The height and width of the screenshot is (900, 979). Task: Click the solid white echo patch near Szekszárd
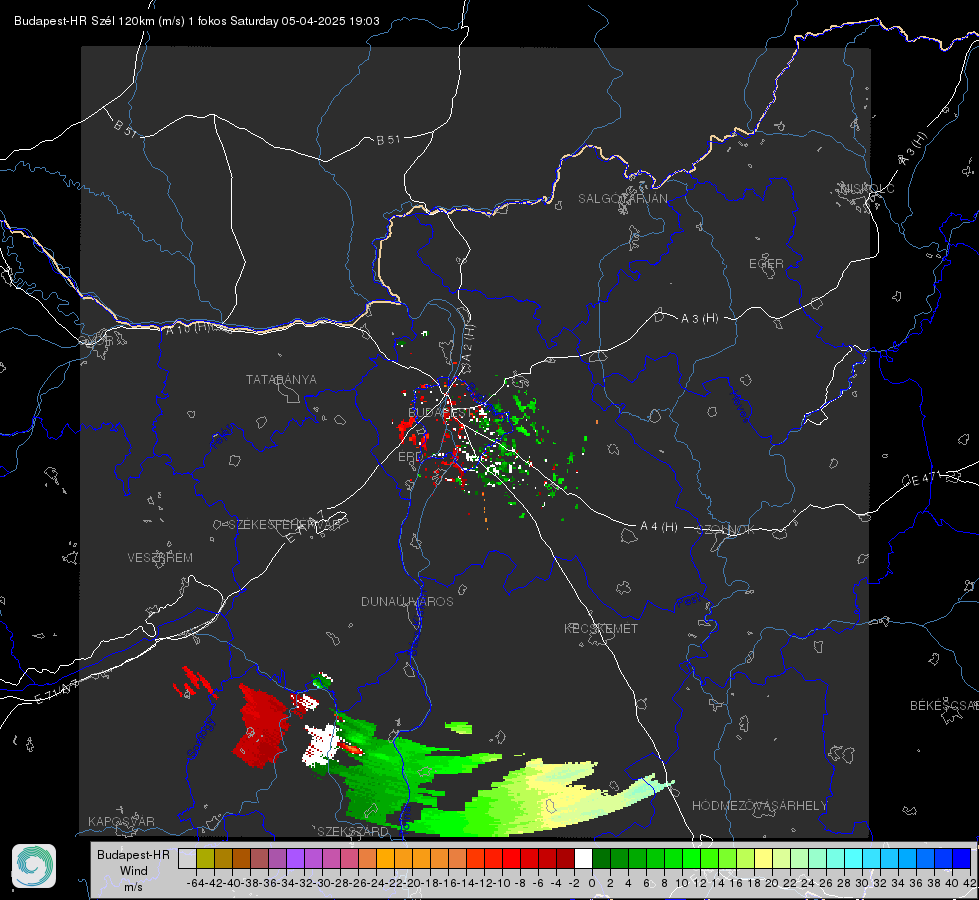tap(321, 744)
